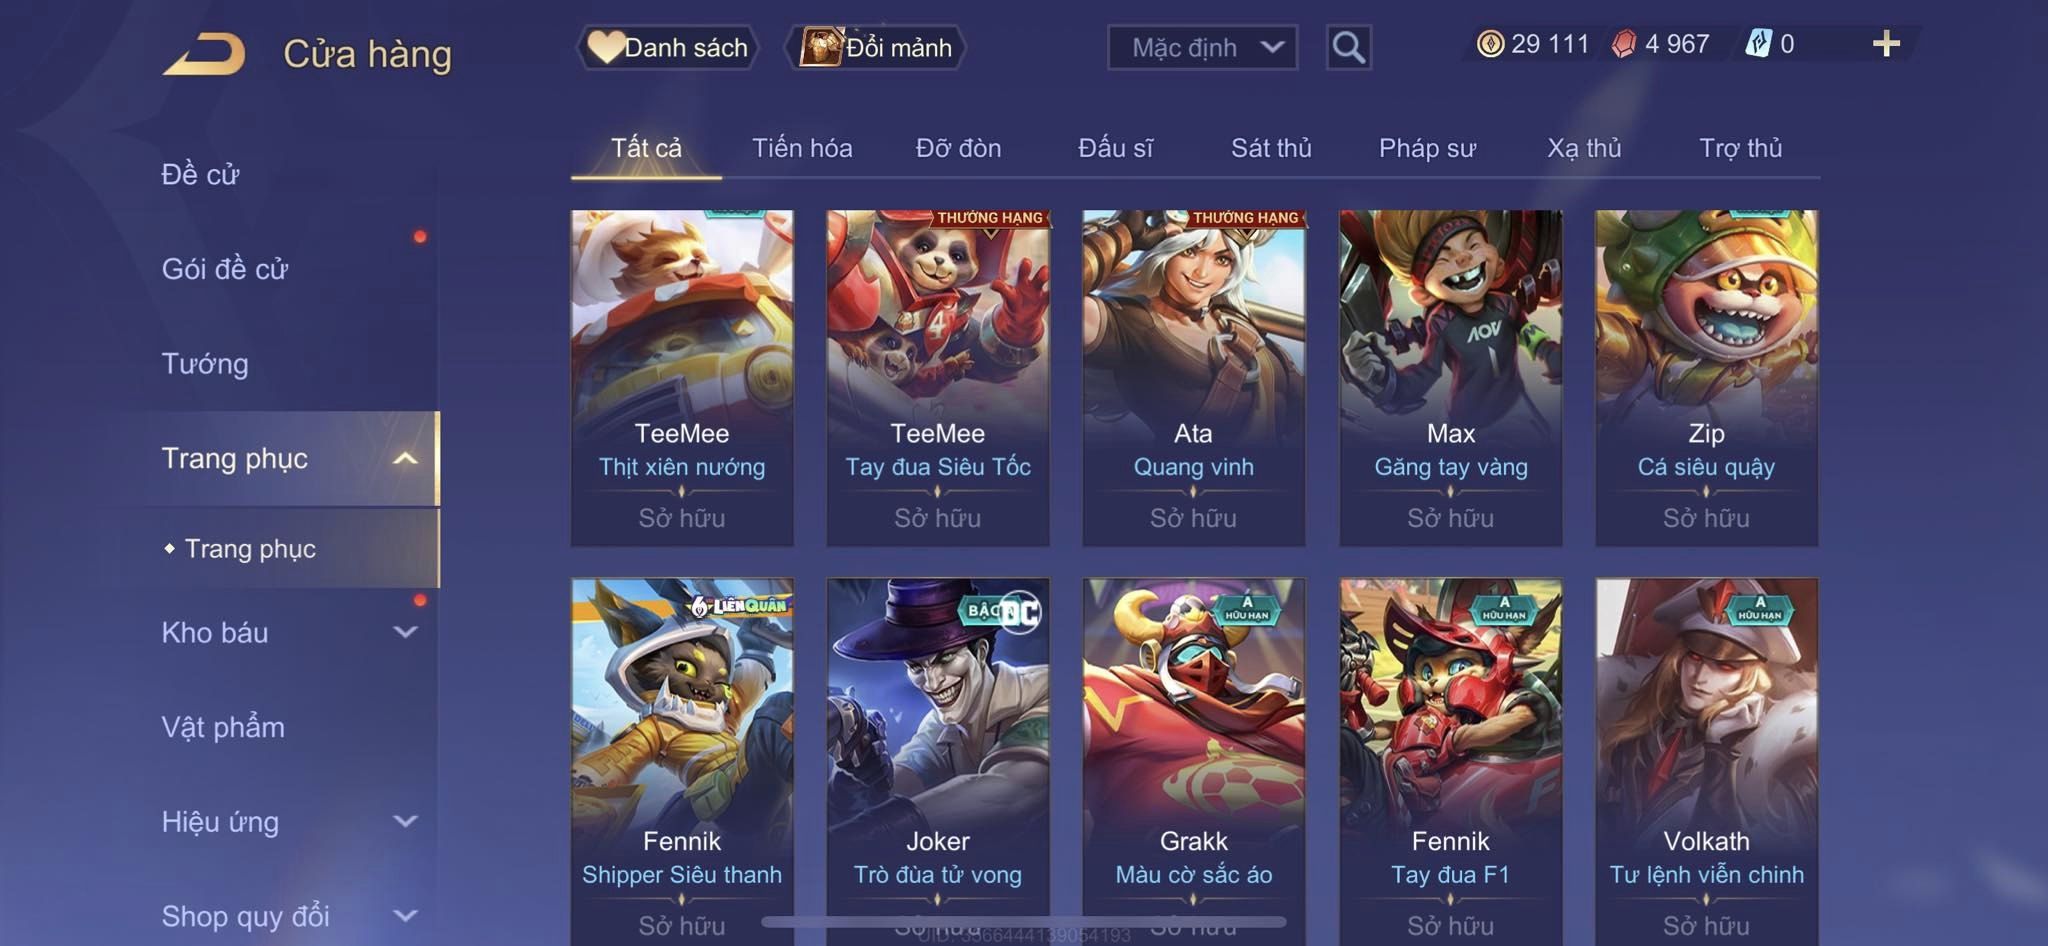
Task: Click the blue voucher ticket icon
Action: point(1759,44)
